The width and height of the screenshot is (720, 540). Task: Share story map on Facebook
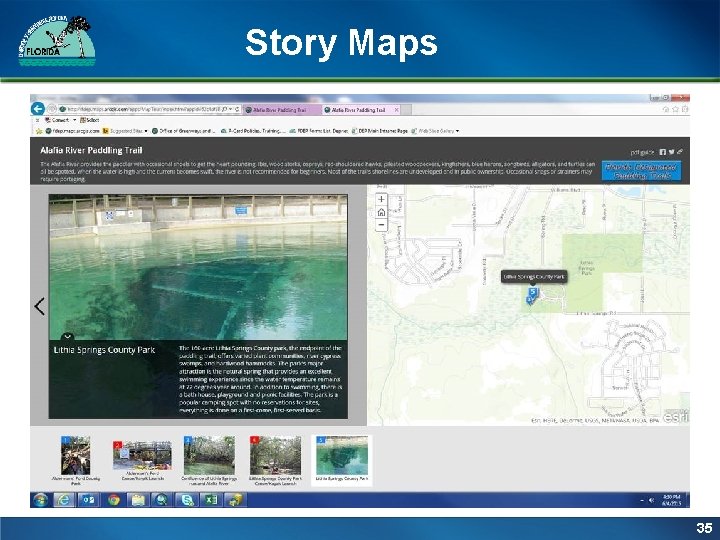click(x=663, y=152)
